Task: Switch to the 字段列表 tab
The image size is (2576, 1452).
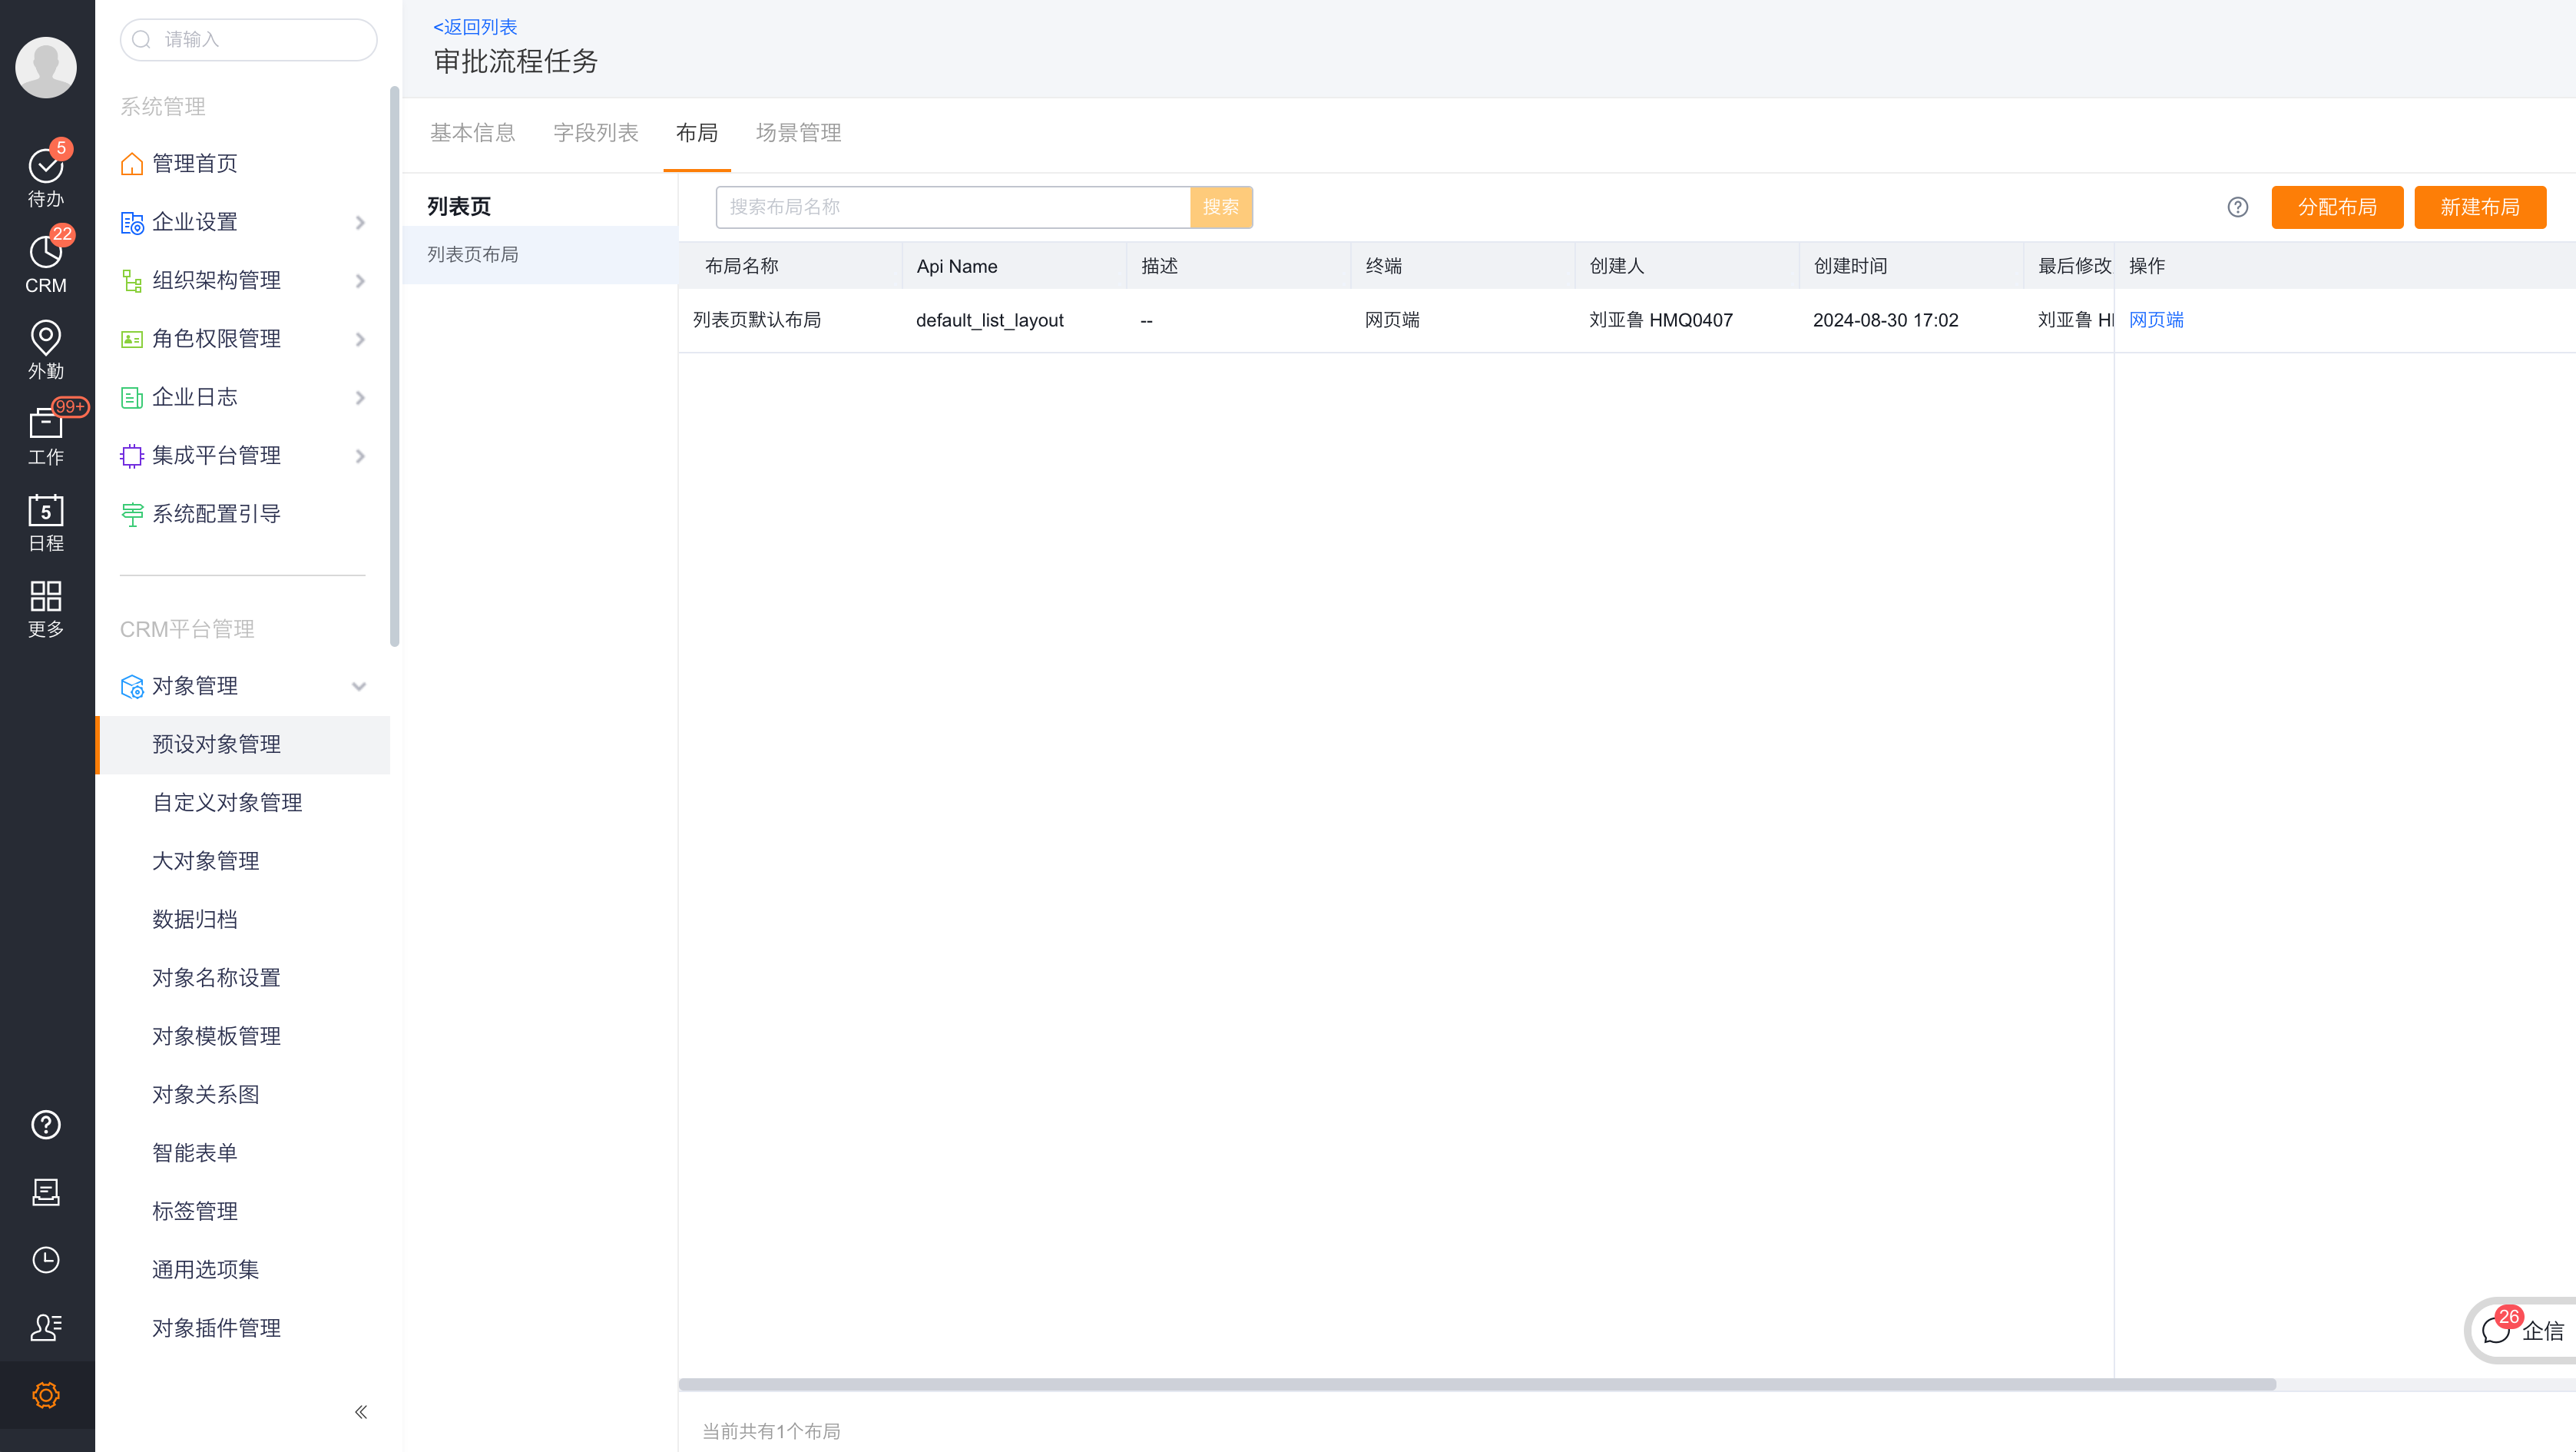Action: click(595, 133)
